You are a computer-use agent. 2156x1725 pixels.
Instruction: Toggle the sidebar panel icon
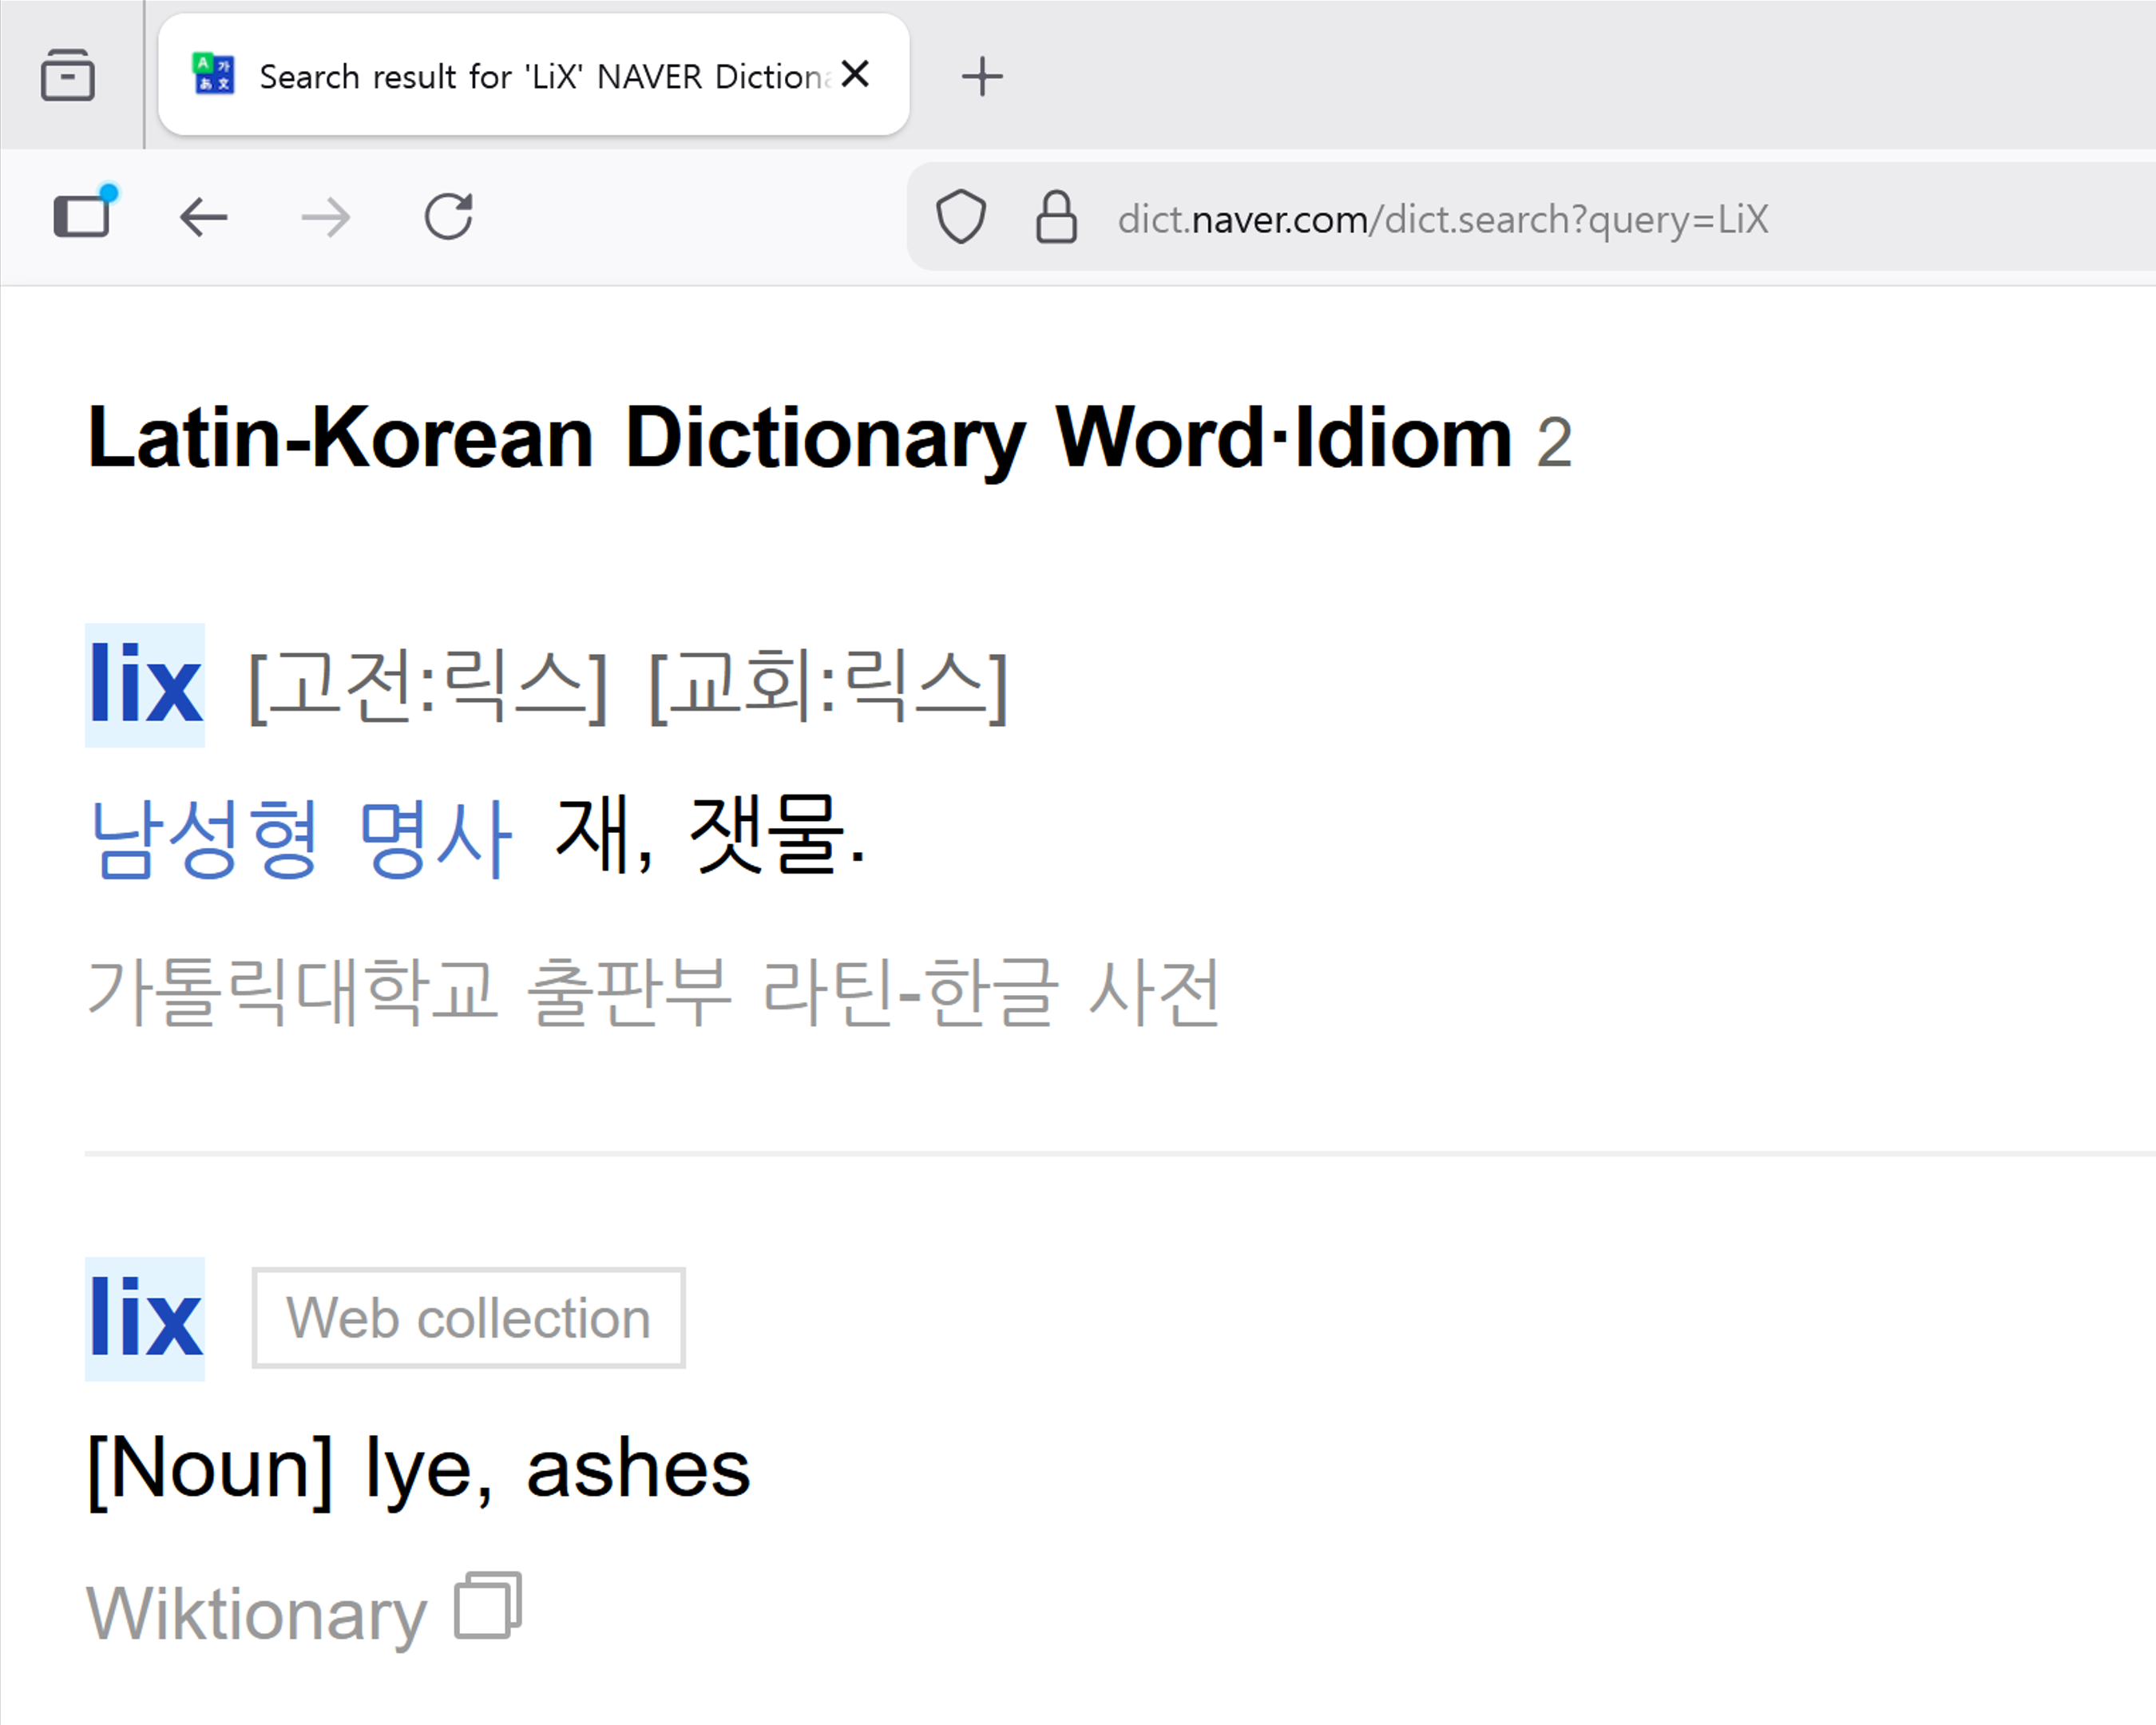tap(82, 215)
